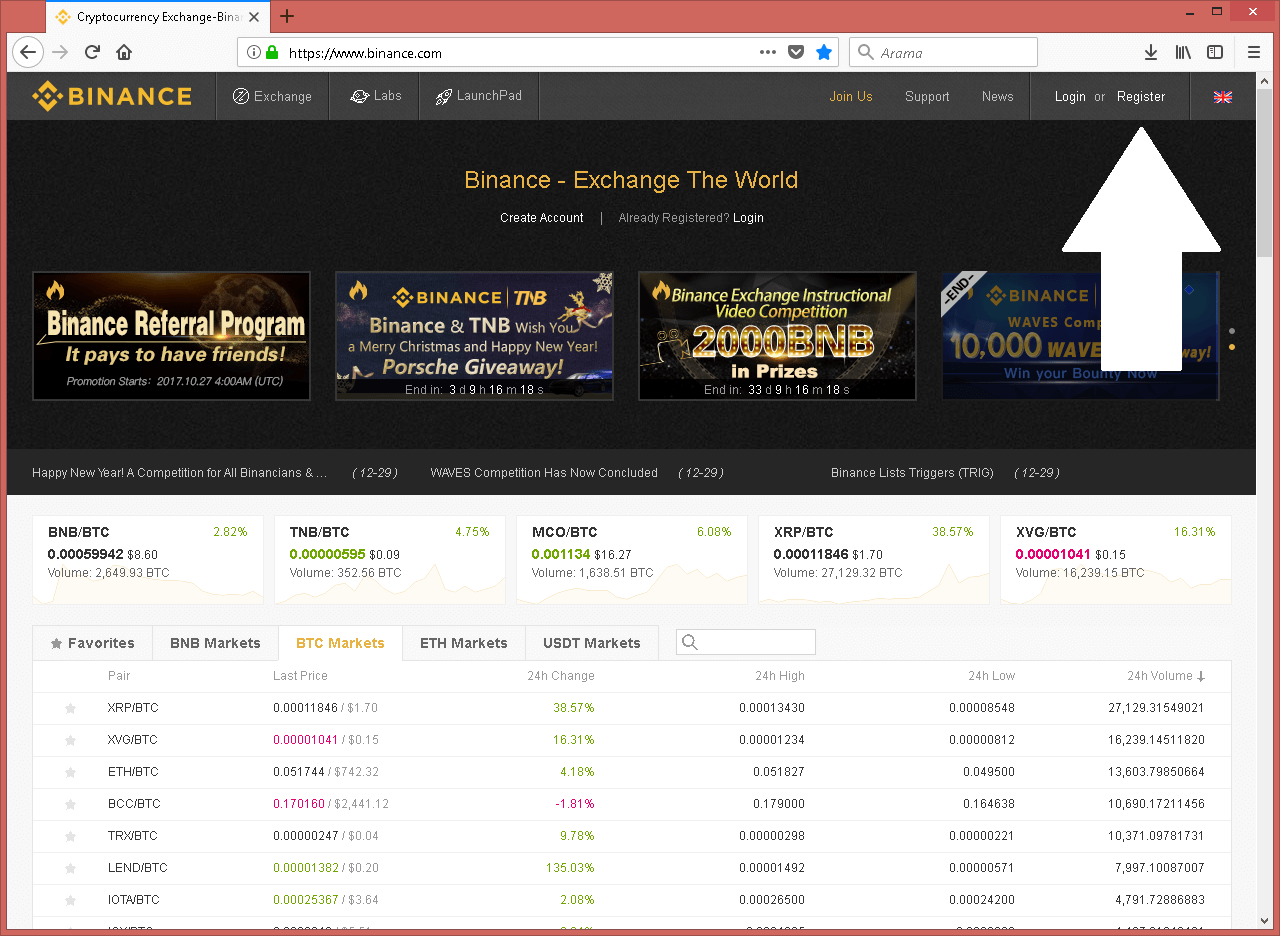Open WAVES Competition Has Now Concluded announcement
This screenshot has height=936, width=1280.
tap(544, 473)
